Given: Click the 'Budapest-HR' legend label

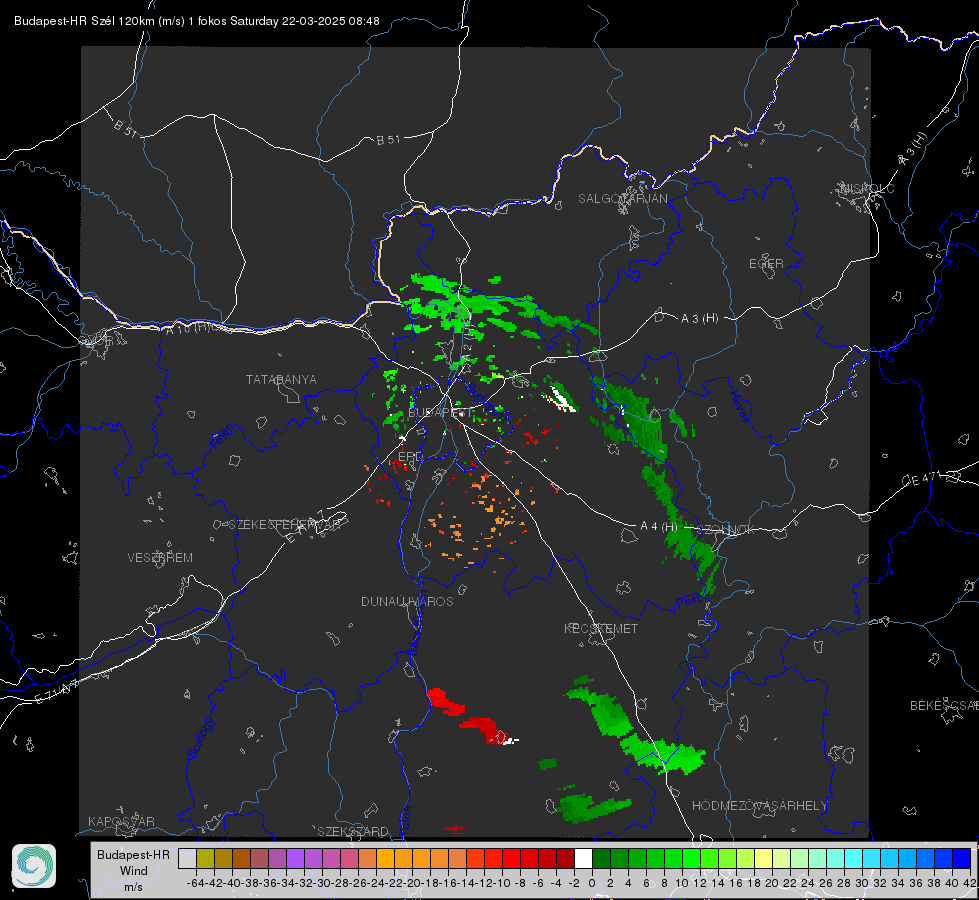Looking at the screenshot, I should tap(133, 855).
